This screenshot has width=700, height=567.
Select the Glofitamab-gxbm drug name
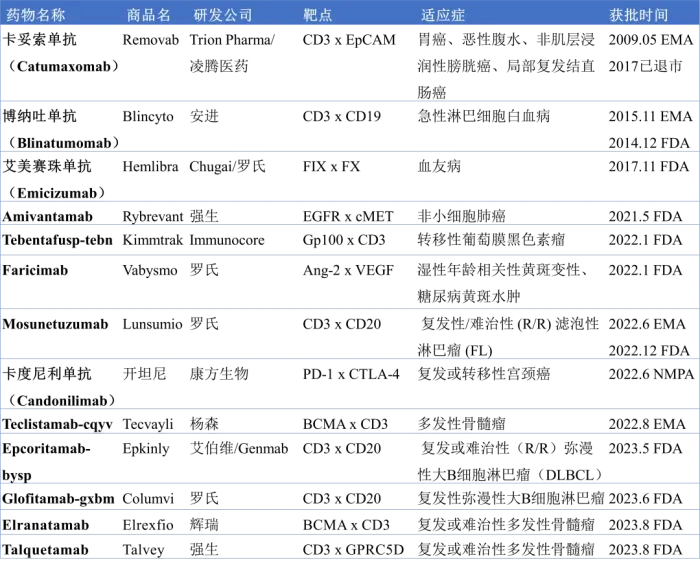click(58, 499)
